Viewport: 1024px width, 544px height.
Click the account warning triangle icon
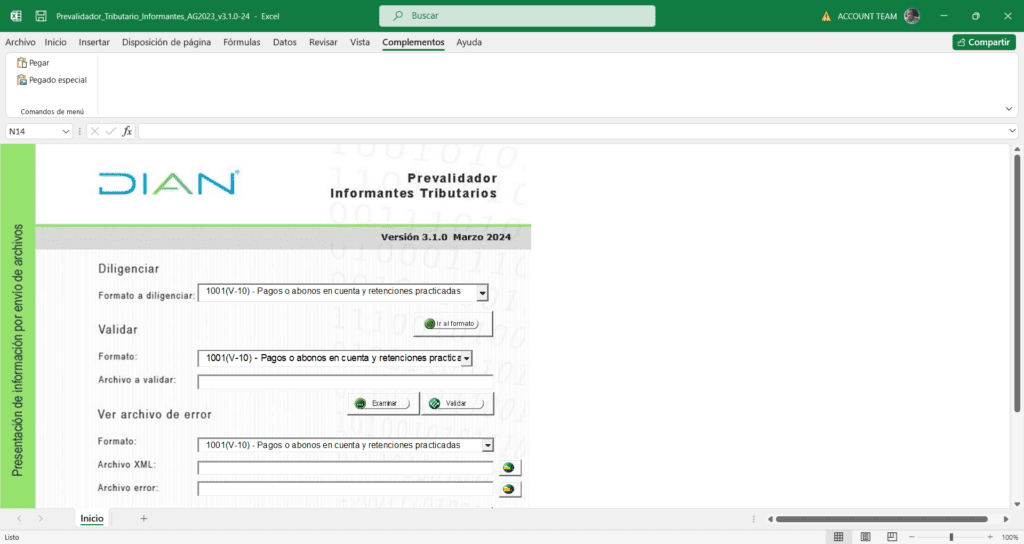point(826,16)
